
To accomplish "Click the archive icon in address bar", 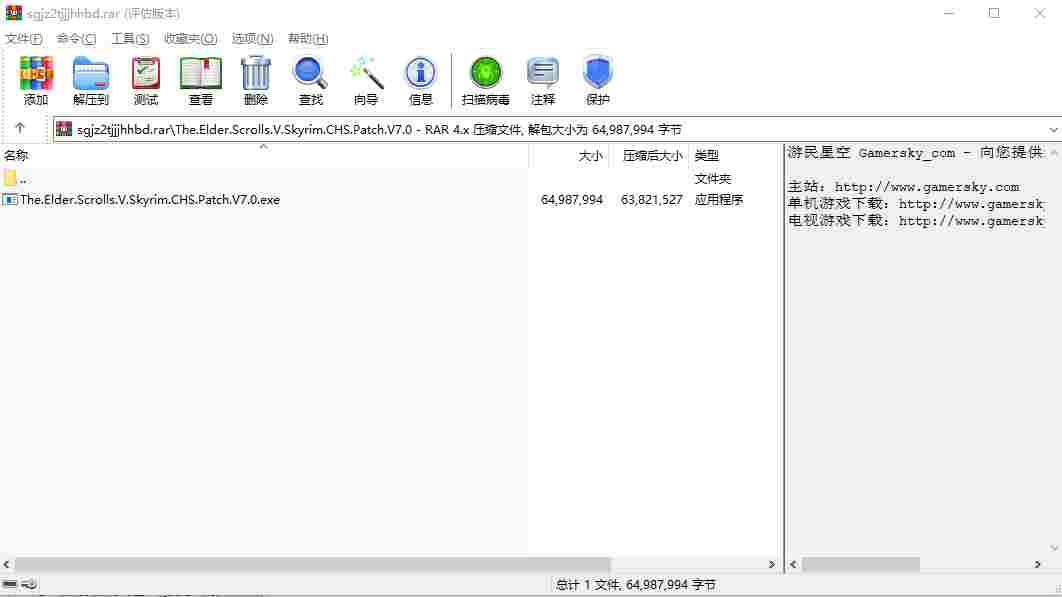I will point(64,129).
